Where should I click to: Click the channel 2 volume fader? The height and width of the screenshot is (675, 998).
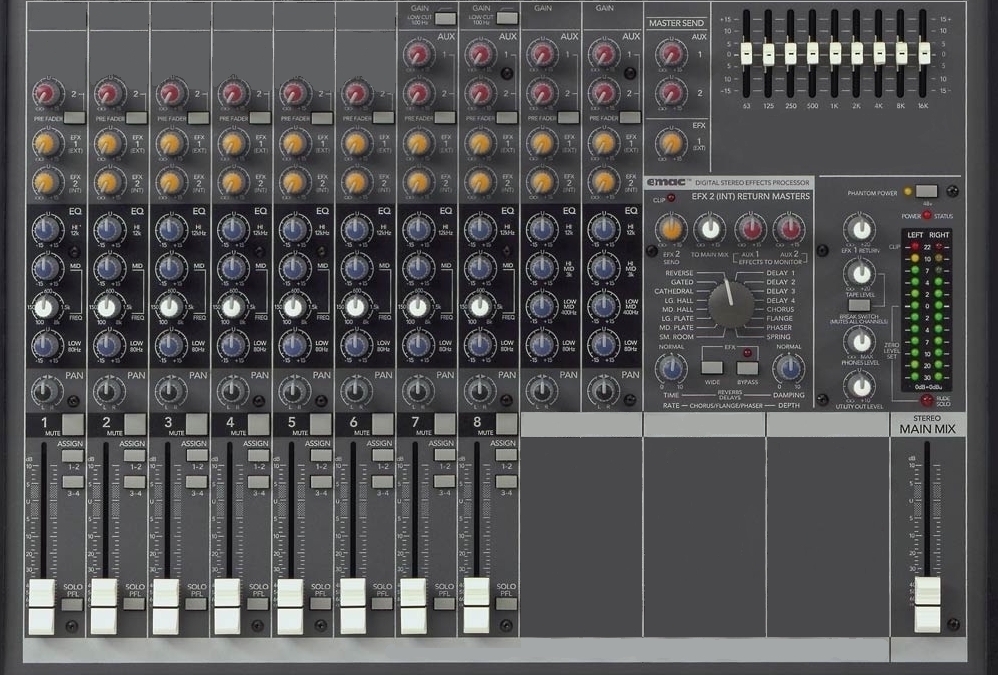tap(103, 605)
